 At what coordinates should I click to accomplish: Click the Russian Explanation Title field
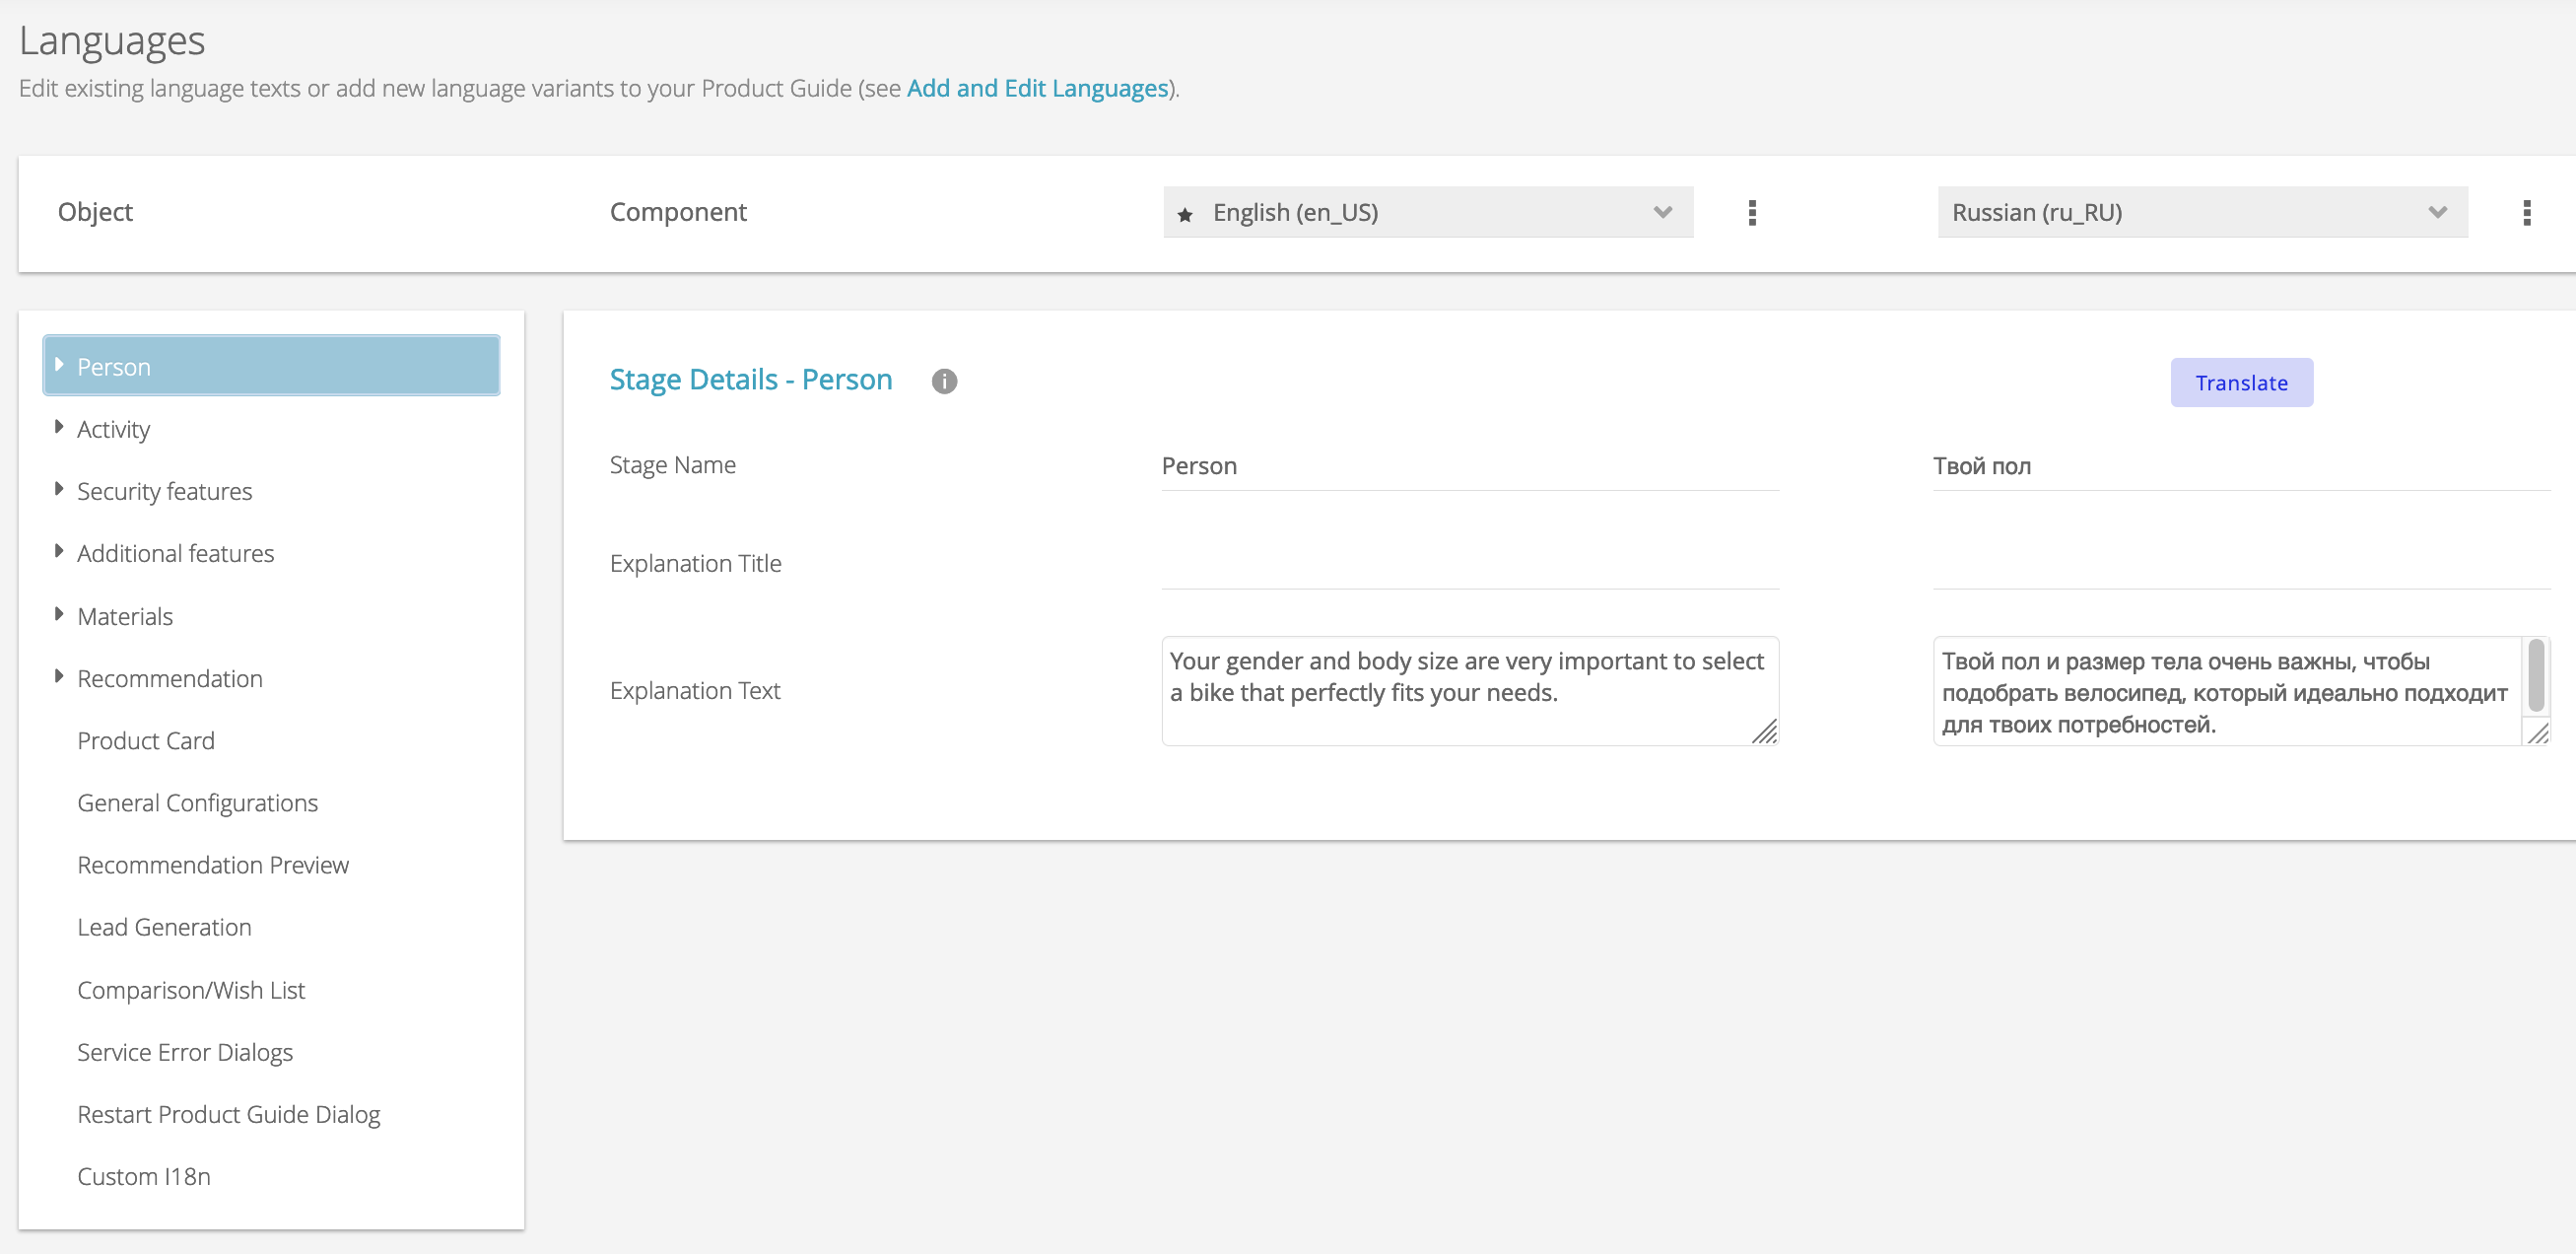point(2240,564)
